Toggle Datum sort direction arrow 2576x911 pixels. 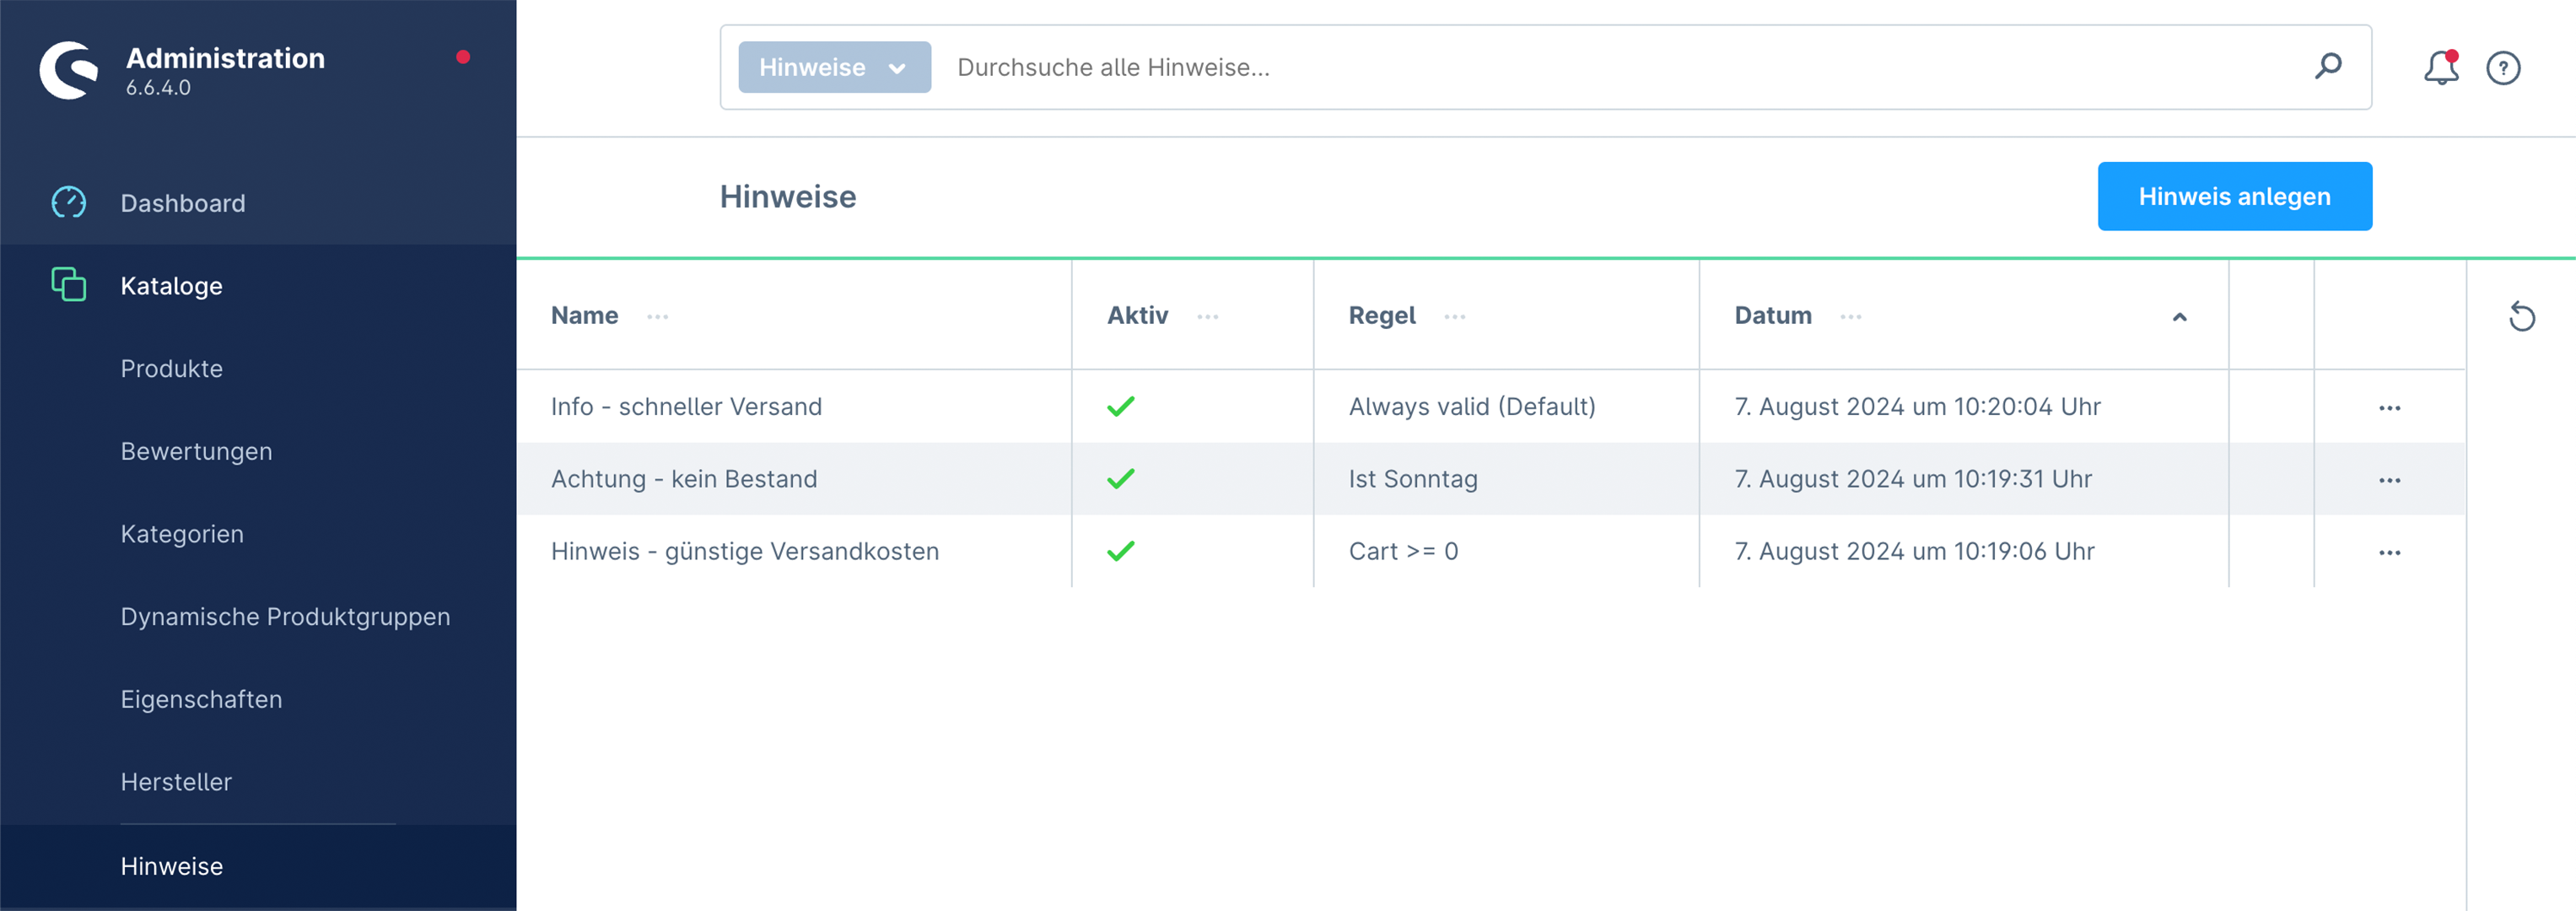[2180, 317]
